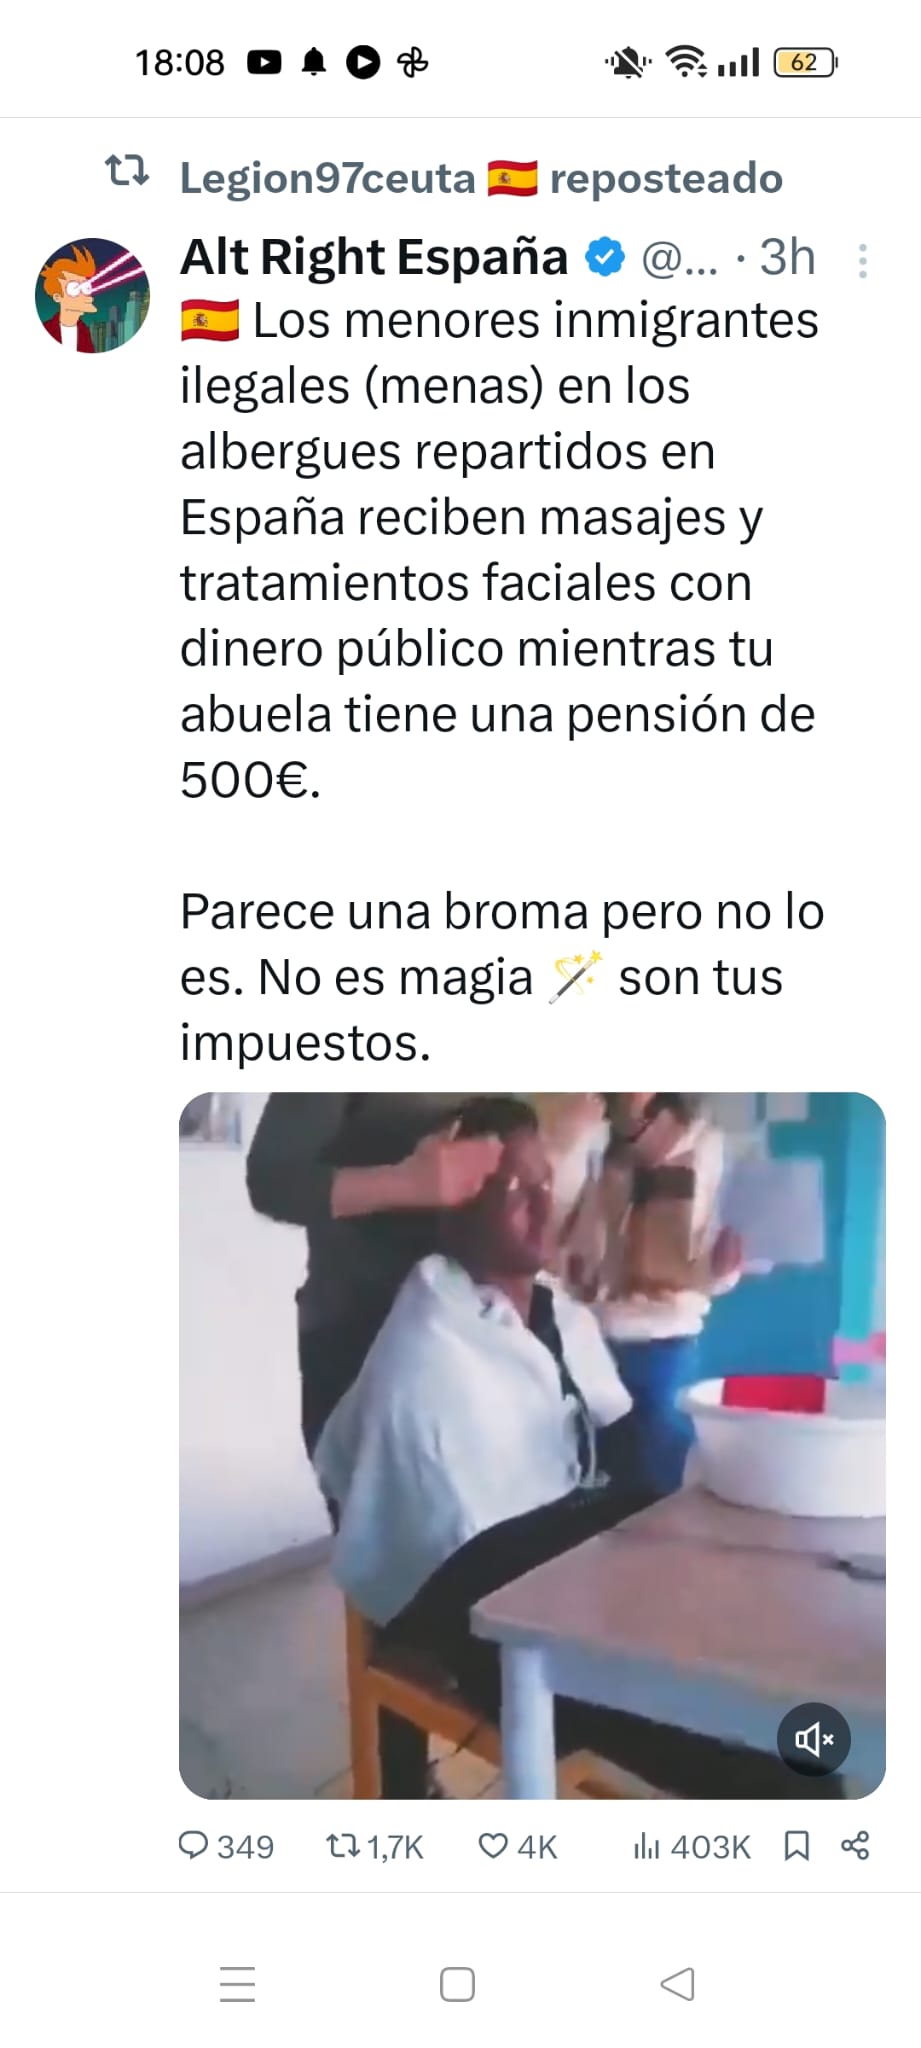This screenshot has height=2048, width=921.
Task: Tap the Android home square button
Action: point(457,1984)
